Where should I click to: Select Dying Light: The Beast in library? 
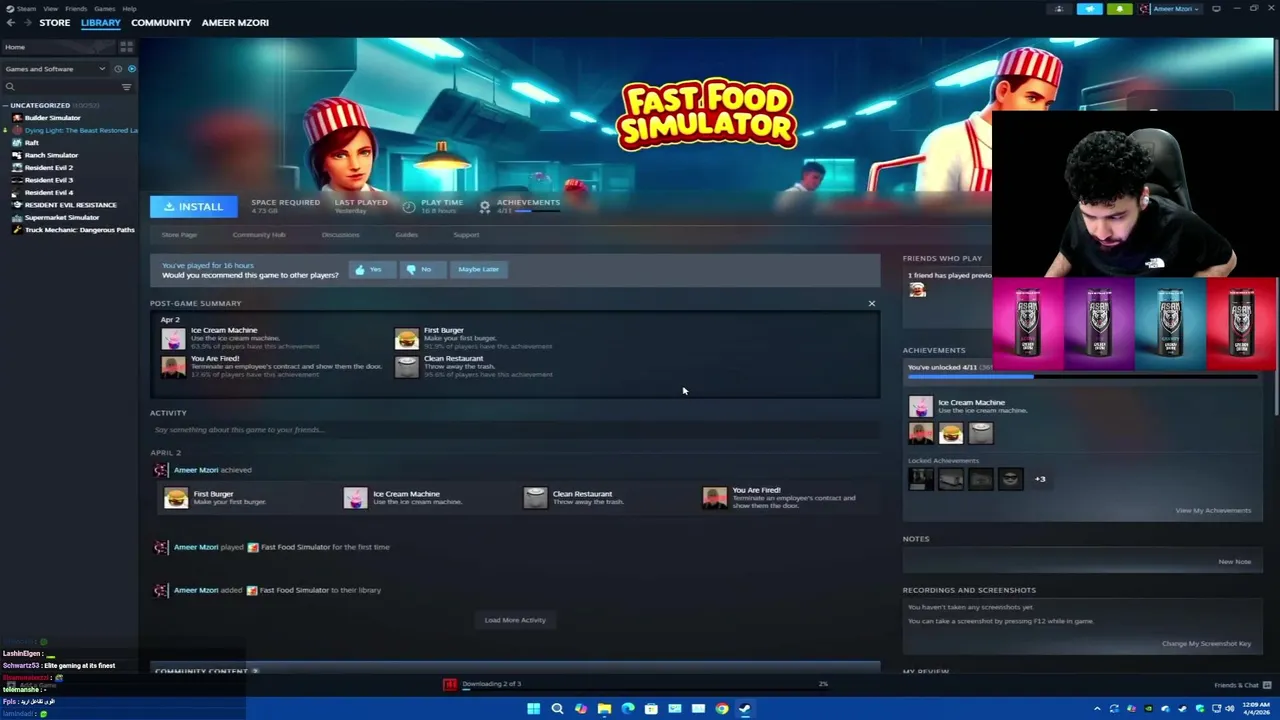pos(80,130)
